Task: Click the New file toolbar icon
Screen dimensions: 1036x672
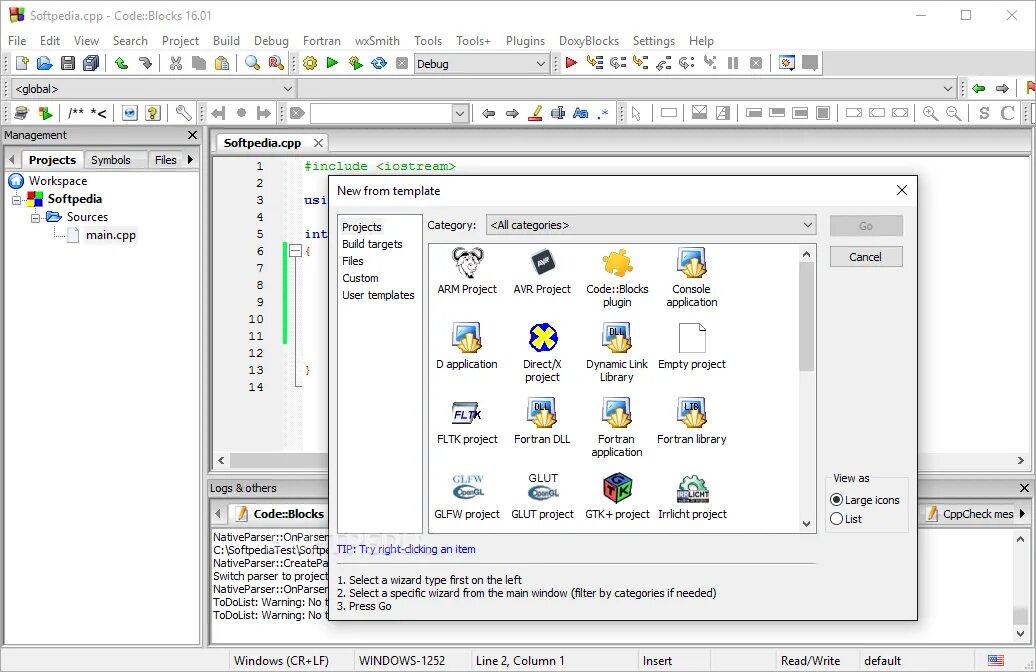Action: point(22,63)
